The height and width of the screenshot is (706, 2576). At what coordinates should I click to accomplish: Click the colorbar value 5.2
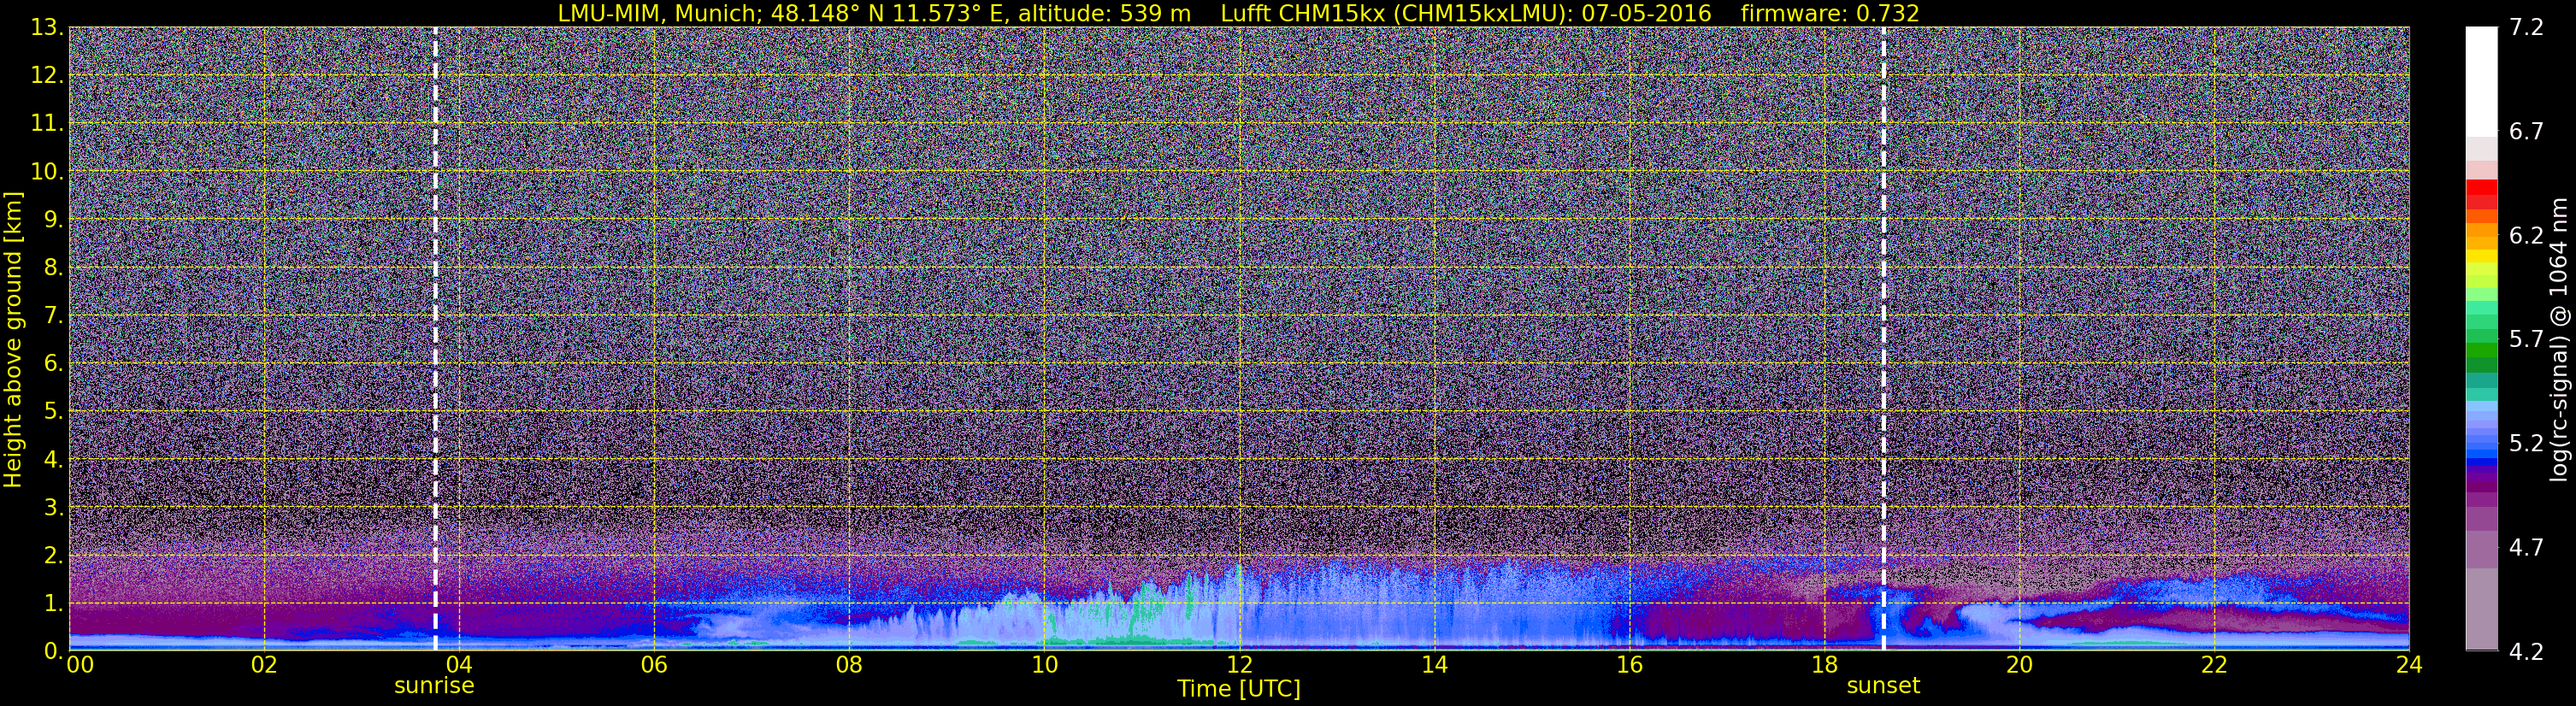point(2526,443)
